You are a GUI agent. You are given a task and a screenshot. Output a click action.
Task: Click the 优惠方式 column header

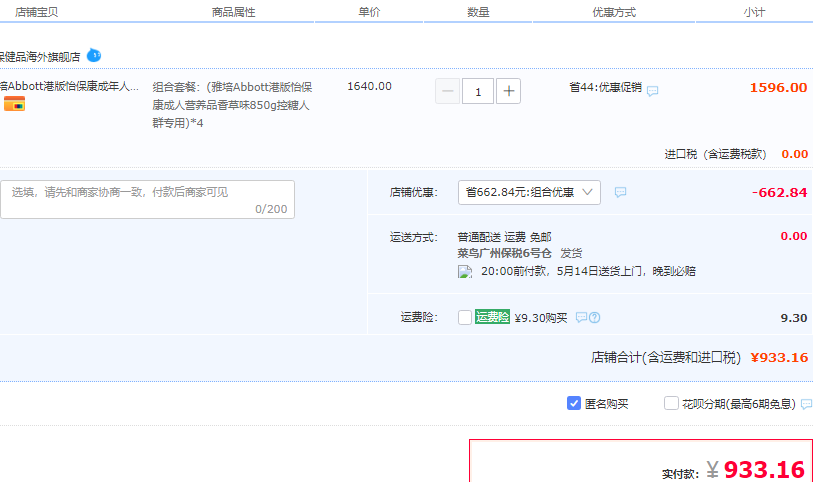pyautogui.click(x=614, y=12)
